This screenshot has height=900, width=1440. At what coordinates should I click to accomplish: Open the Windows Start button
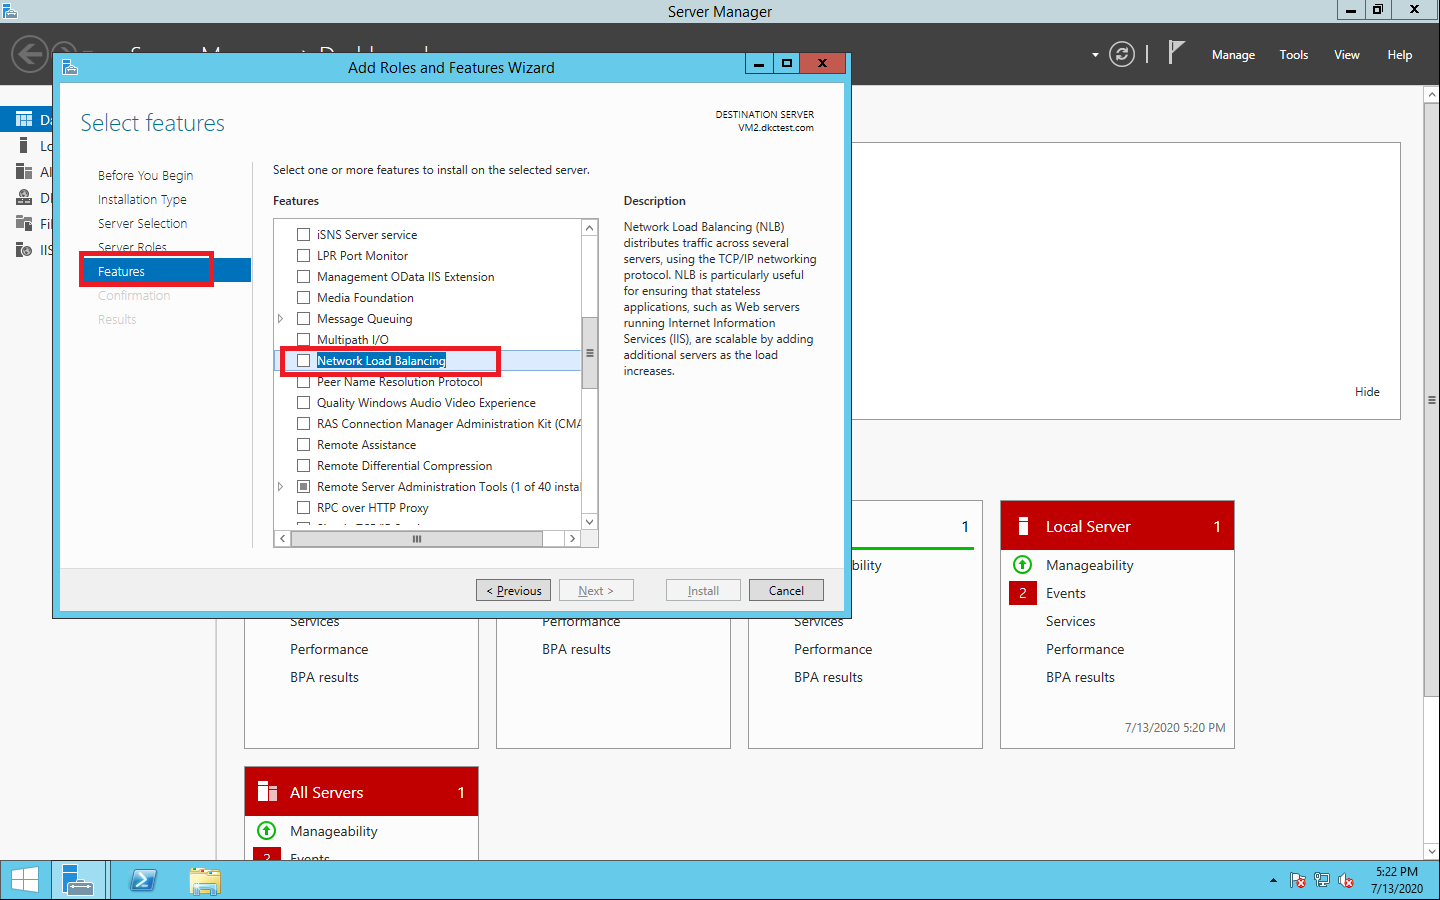(x=25, y=880)
